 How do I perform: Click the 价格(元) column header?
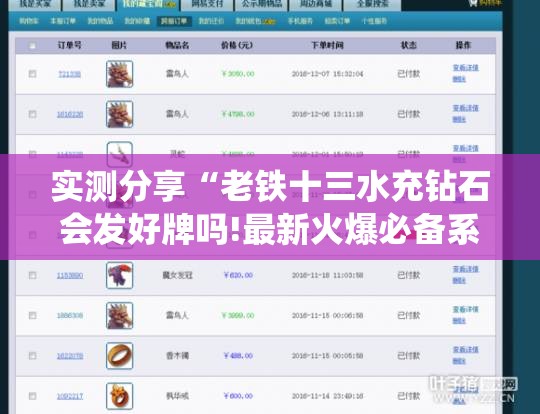pyautogui.click(x=237, y=45)
